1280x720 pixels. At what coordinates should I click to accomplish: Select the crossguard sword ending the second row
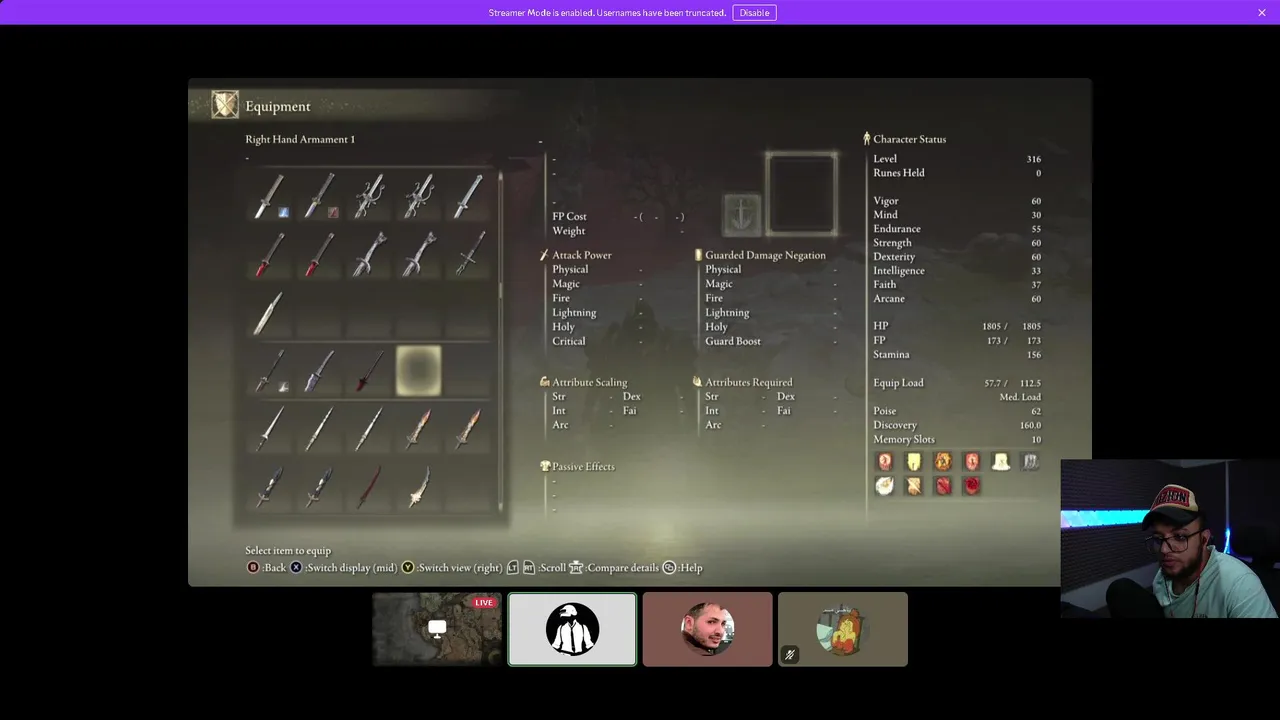468,254
